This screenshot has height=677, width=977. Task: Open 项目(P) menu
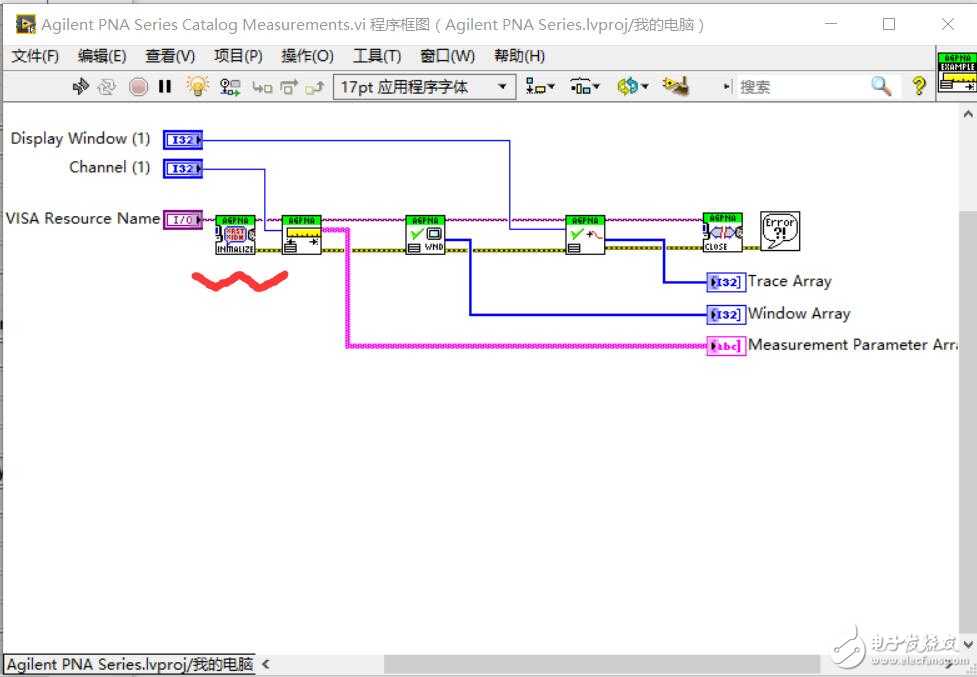(238, 56)
